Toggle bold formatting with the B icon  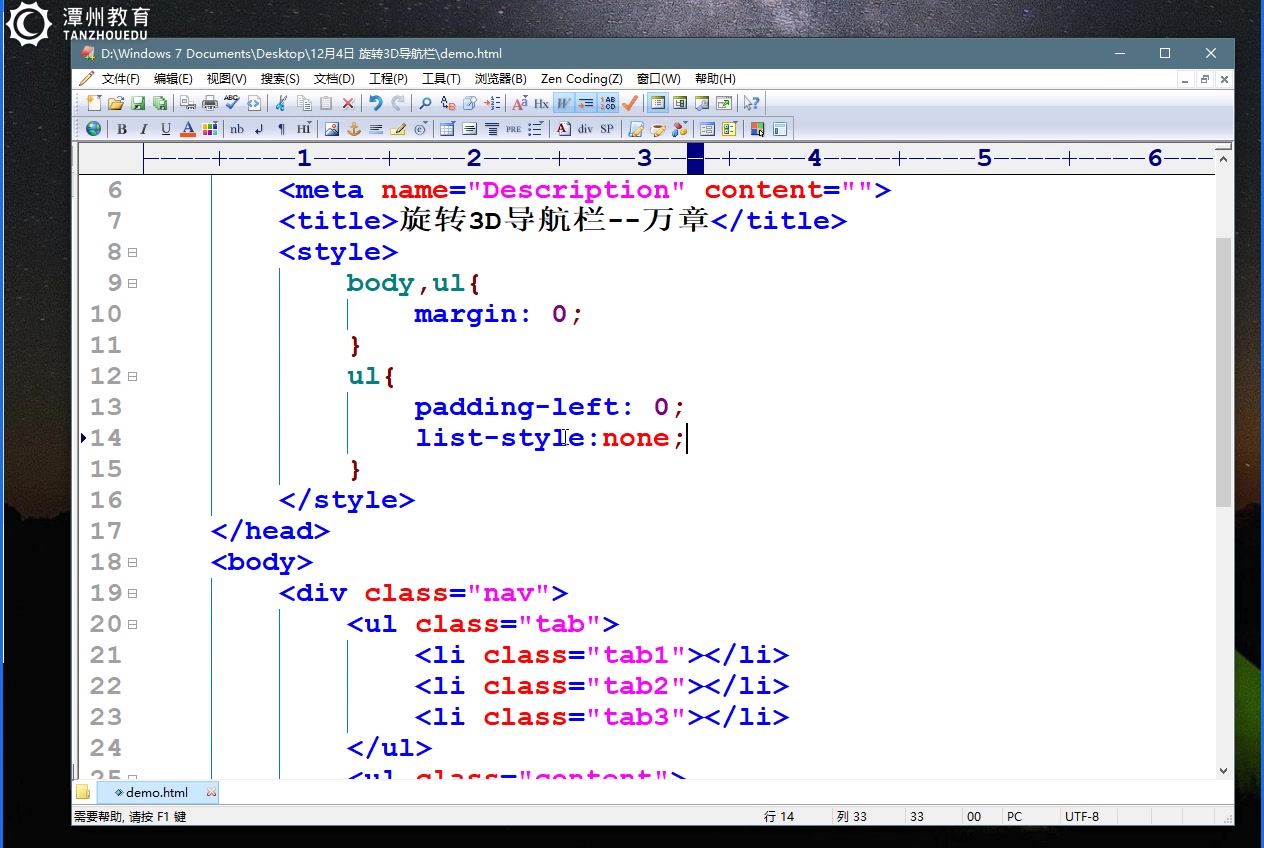coord(122,128)
